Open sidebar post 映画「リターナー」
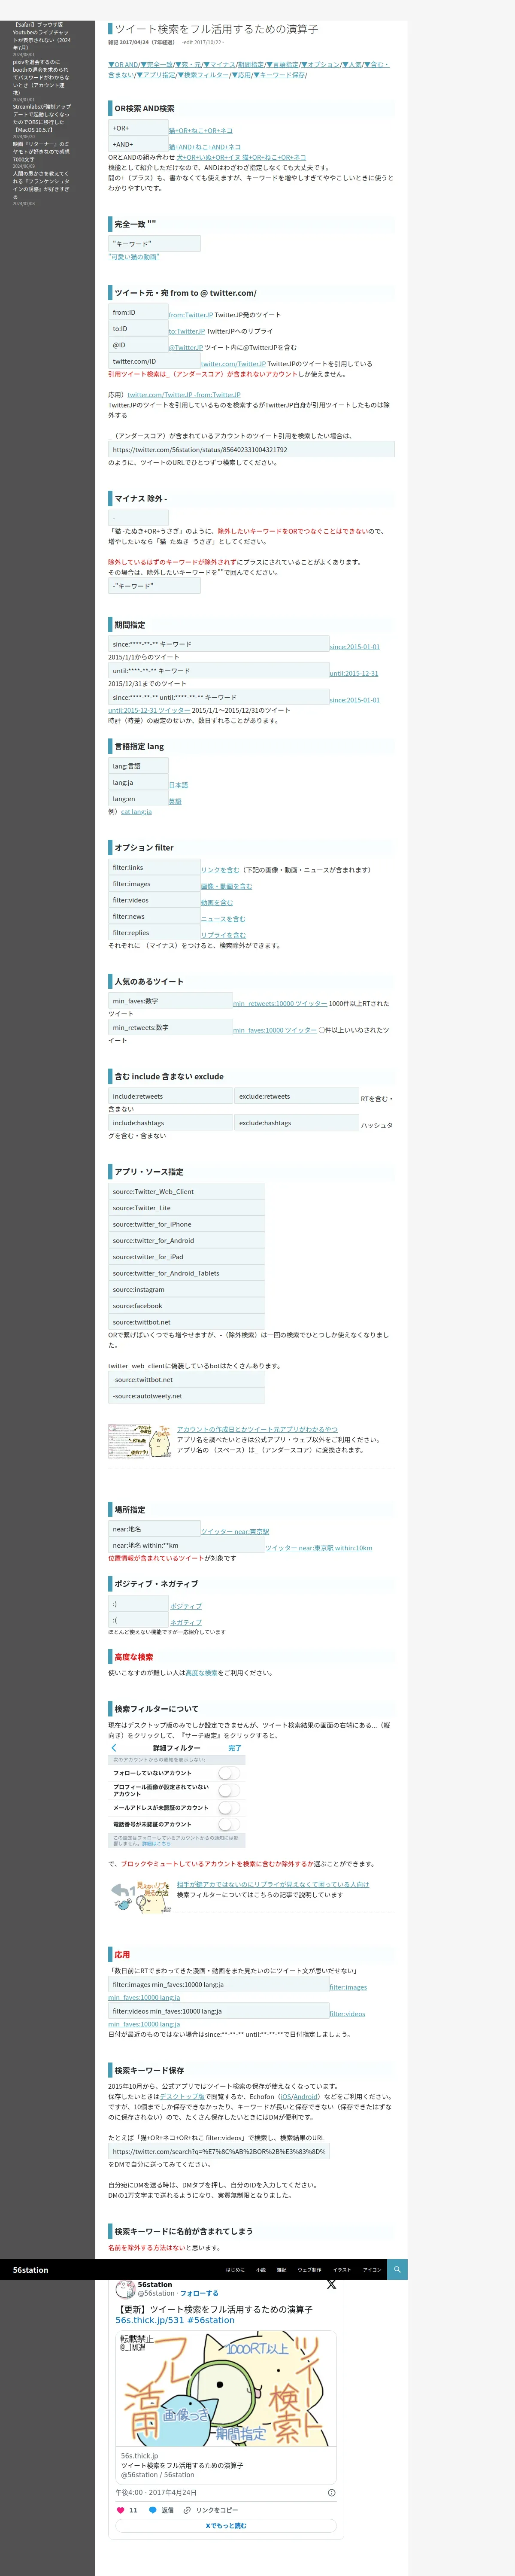The image size is (515, 2576). pyautogui.click(x=42, y=152)
